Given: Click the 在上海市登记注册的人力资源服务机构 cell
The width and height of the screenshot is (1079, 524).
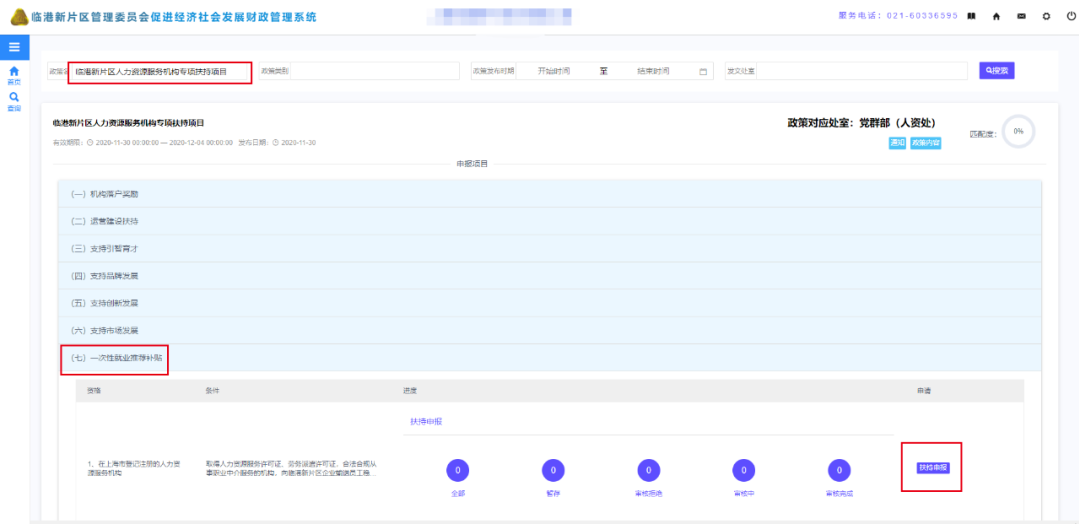Looking at the screenshot, I should (x=133, y=469).
